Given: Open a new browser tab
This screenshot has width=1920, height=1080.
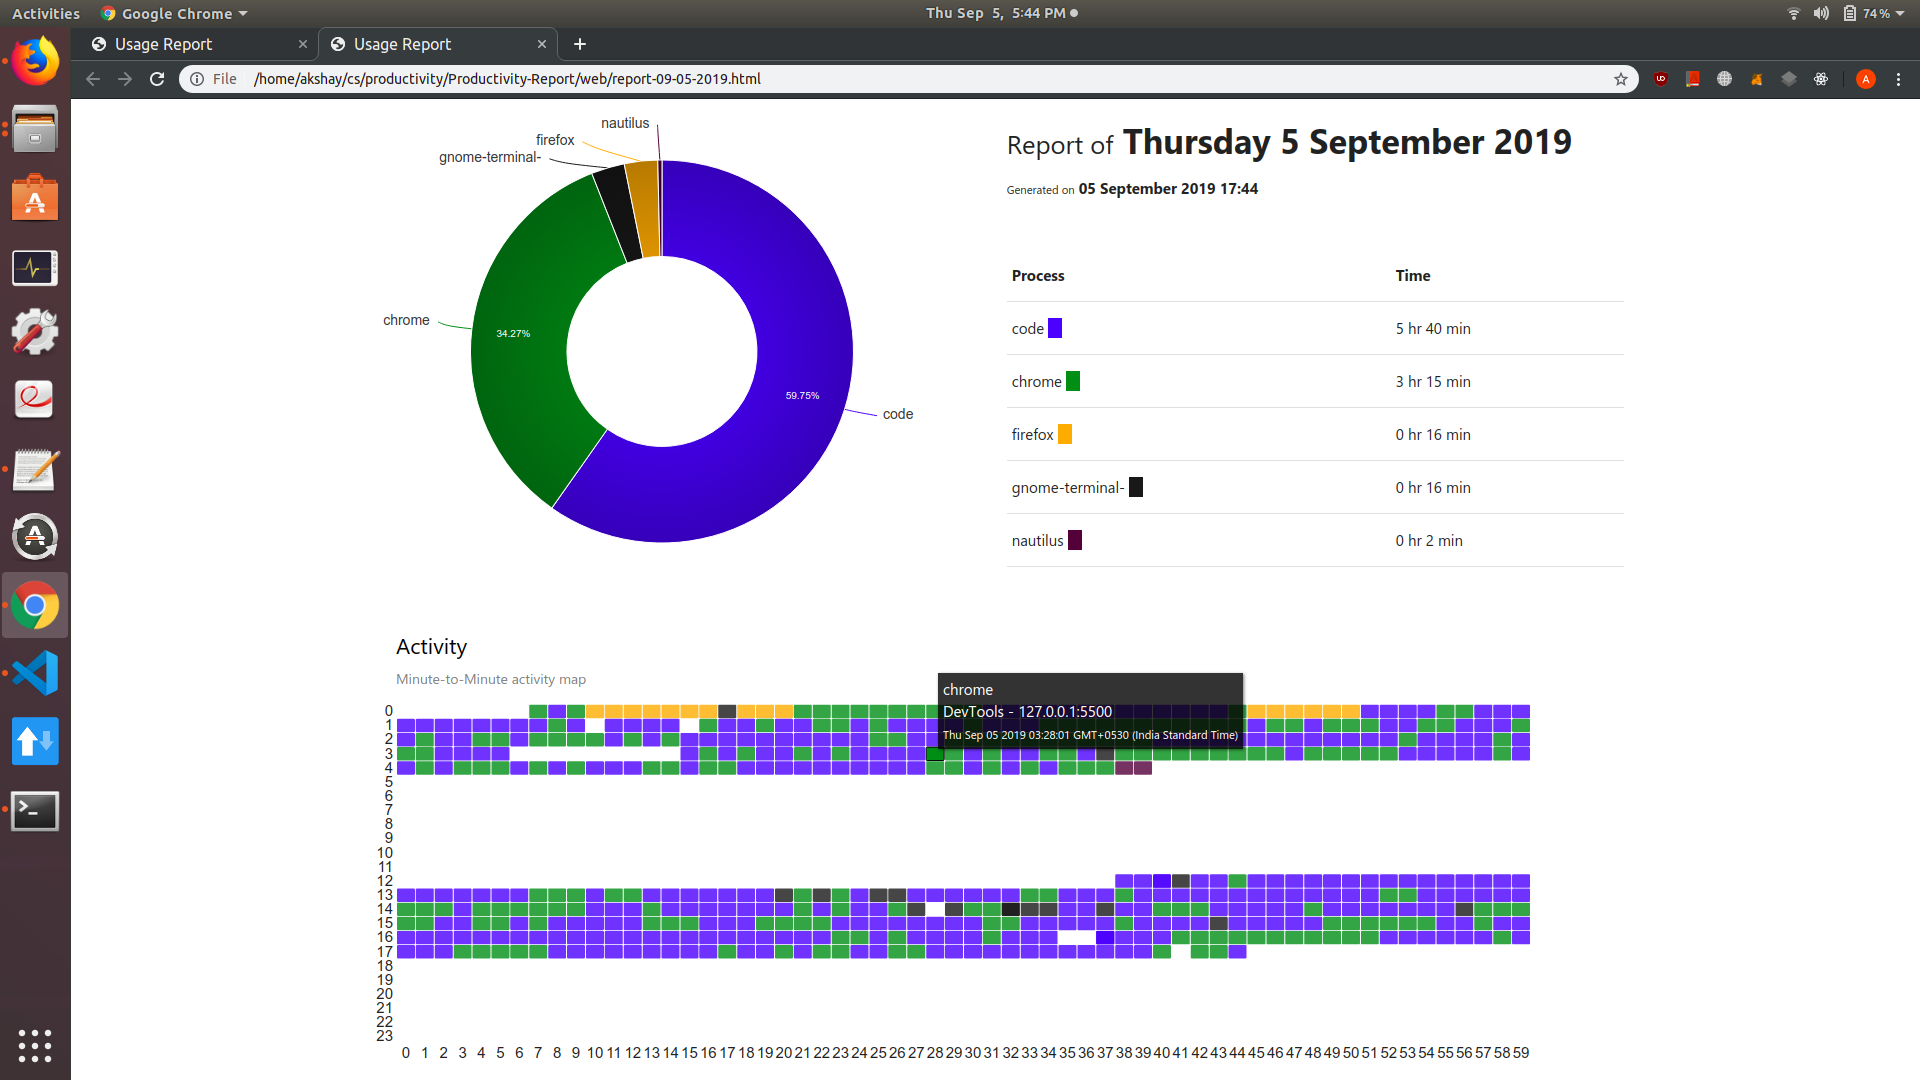Looking at the screenshot, I should click(580, 44).
